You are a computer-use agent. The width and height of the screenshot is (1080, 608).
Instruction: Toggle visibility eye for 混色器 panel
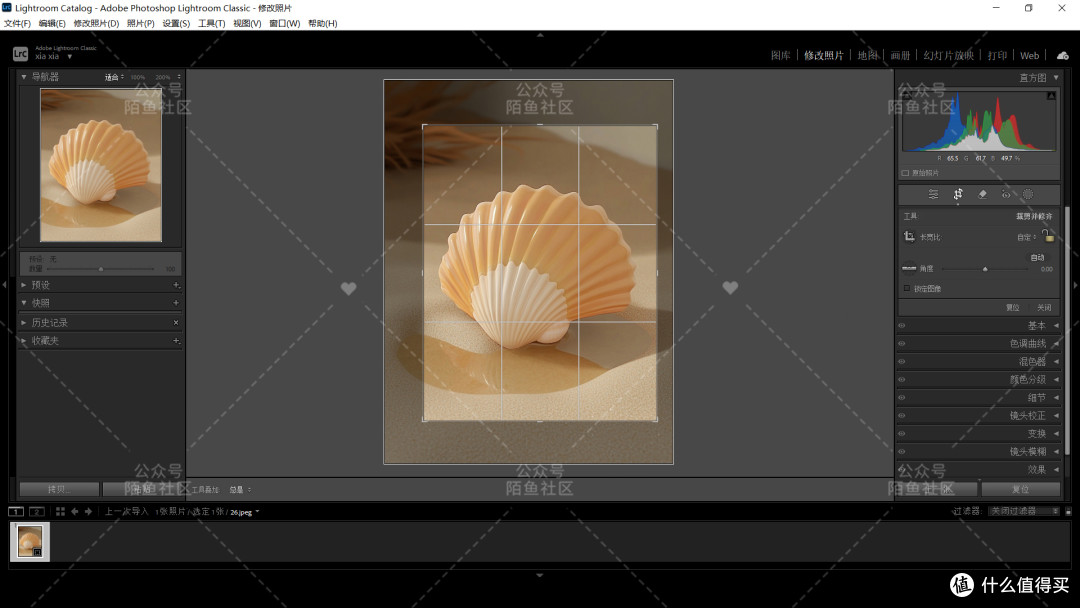(x=902, y=361)
